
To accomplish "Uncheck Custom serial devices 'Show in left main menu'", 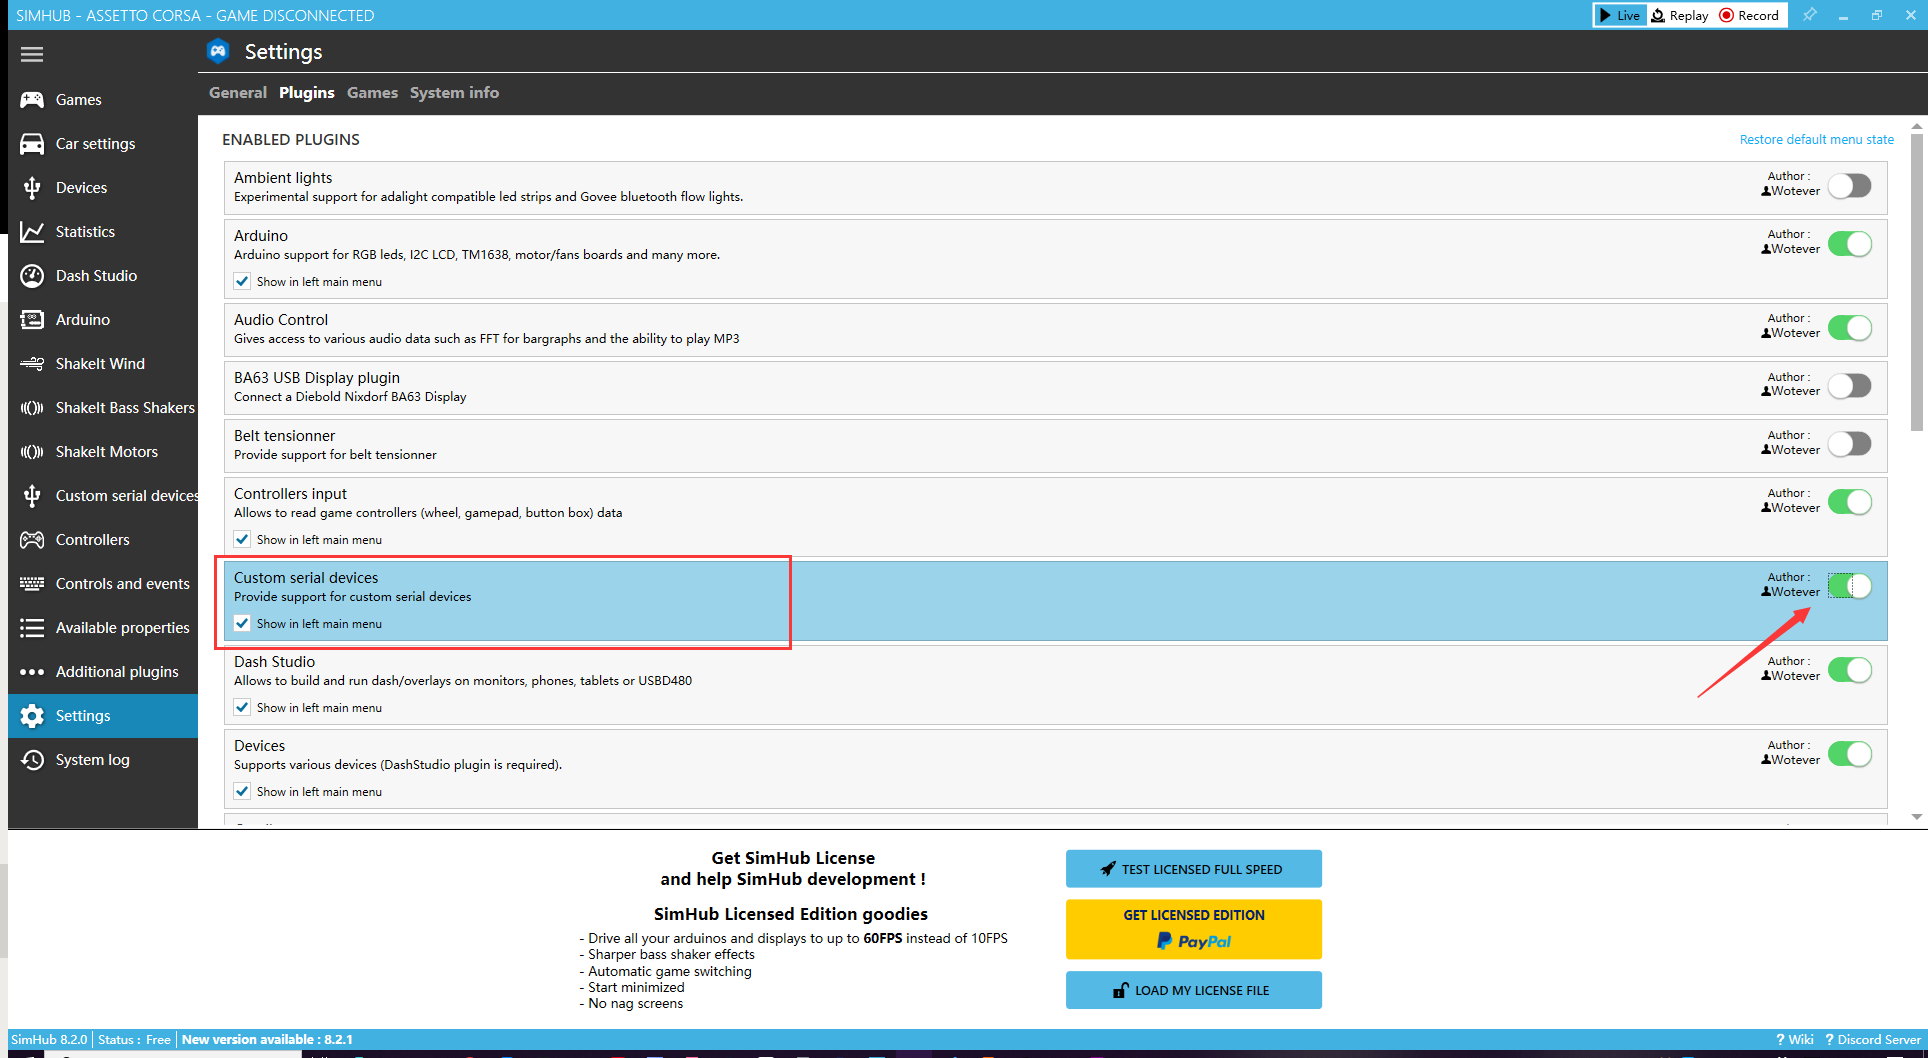I will (x=242, y=624).
